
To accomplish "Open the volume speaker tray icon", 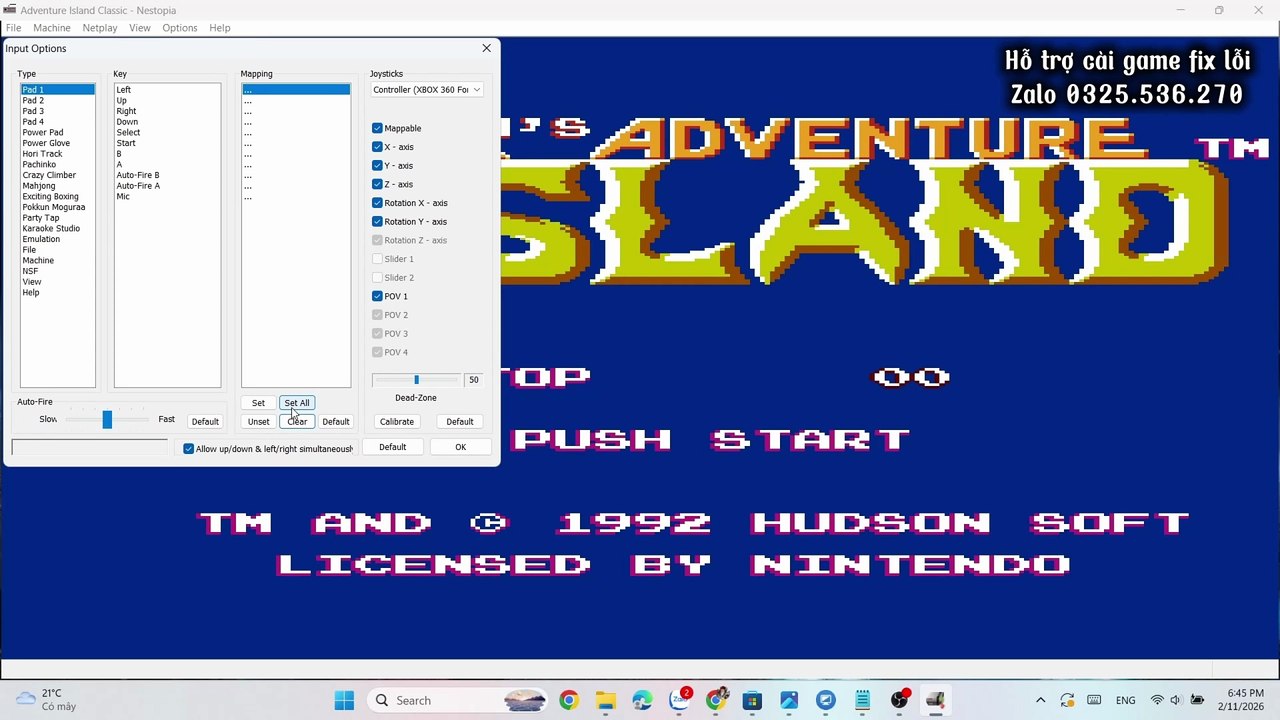I will click(1175, 700).
